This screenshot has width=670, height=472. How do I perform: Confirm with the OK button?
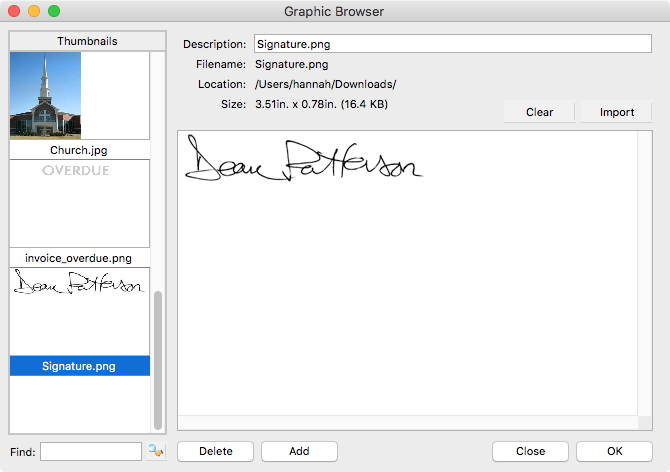(x=614, y=451)
